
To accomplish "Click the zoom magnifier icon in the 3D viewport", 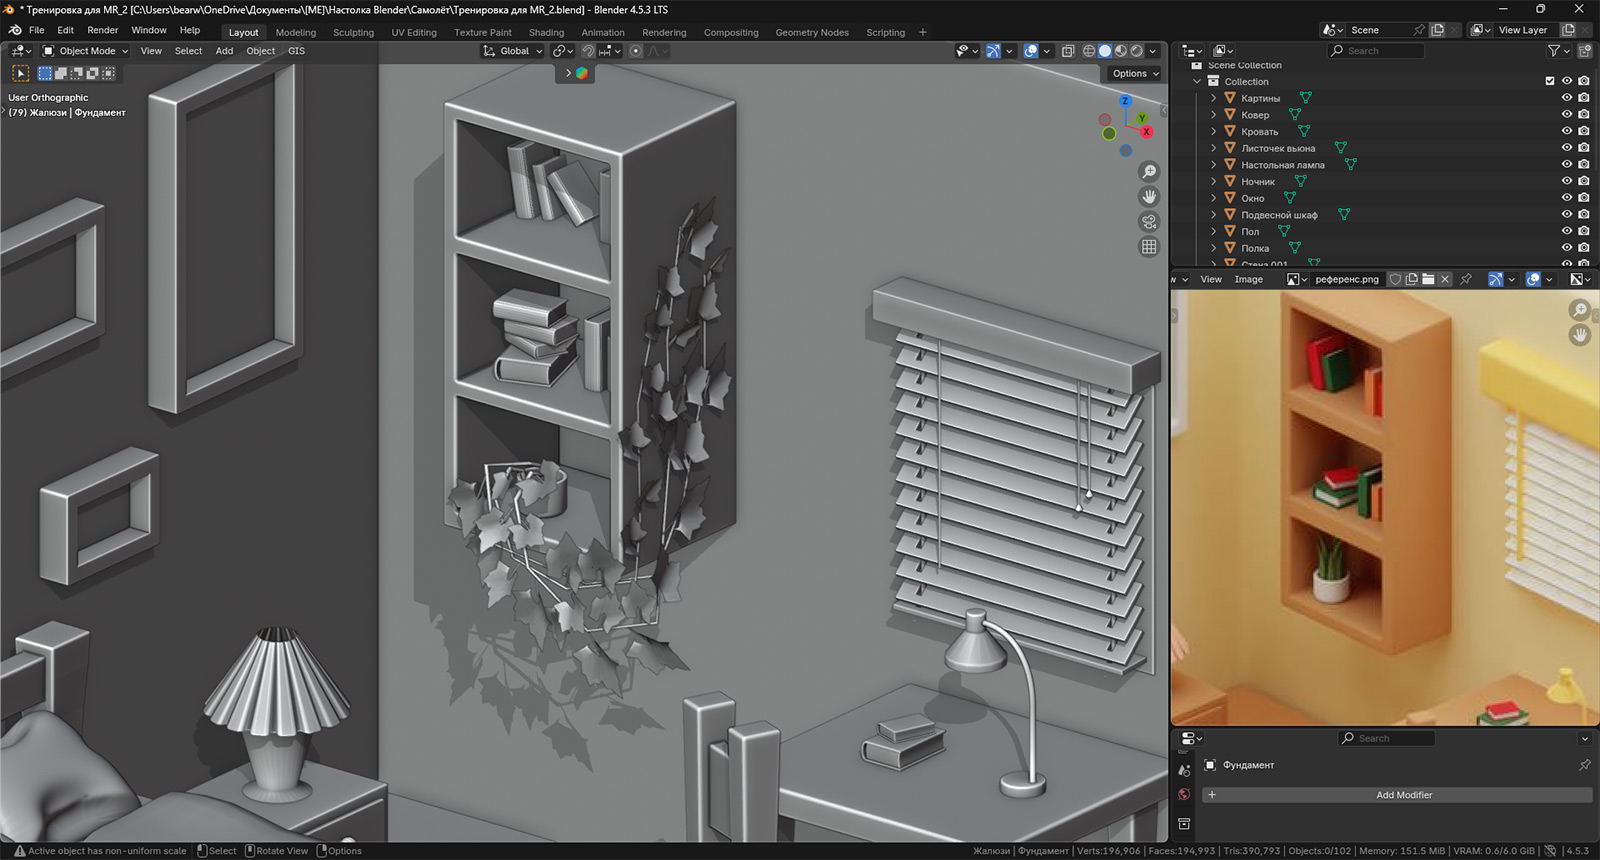I will click(1149, 172).
